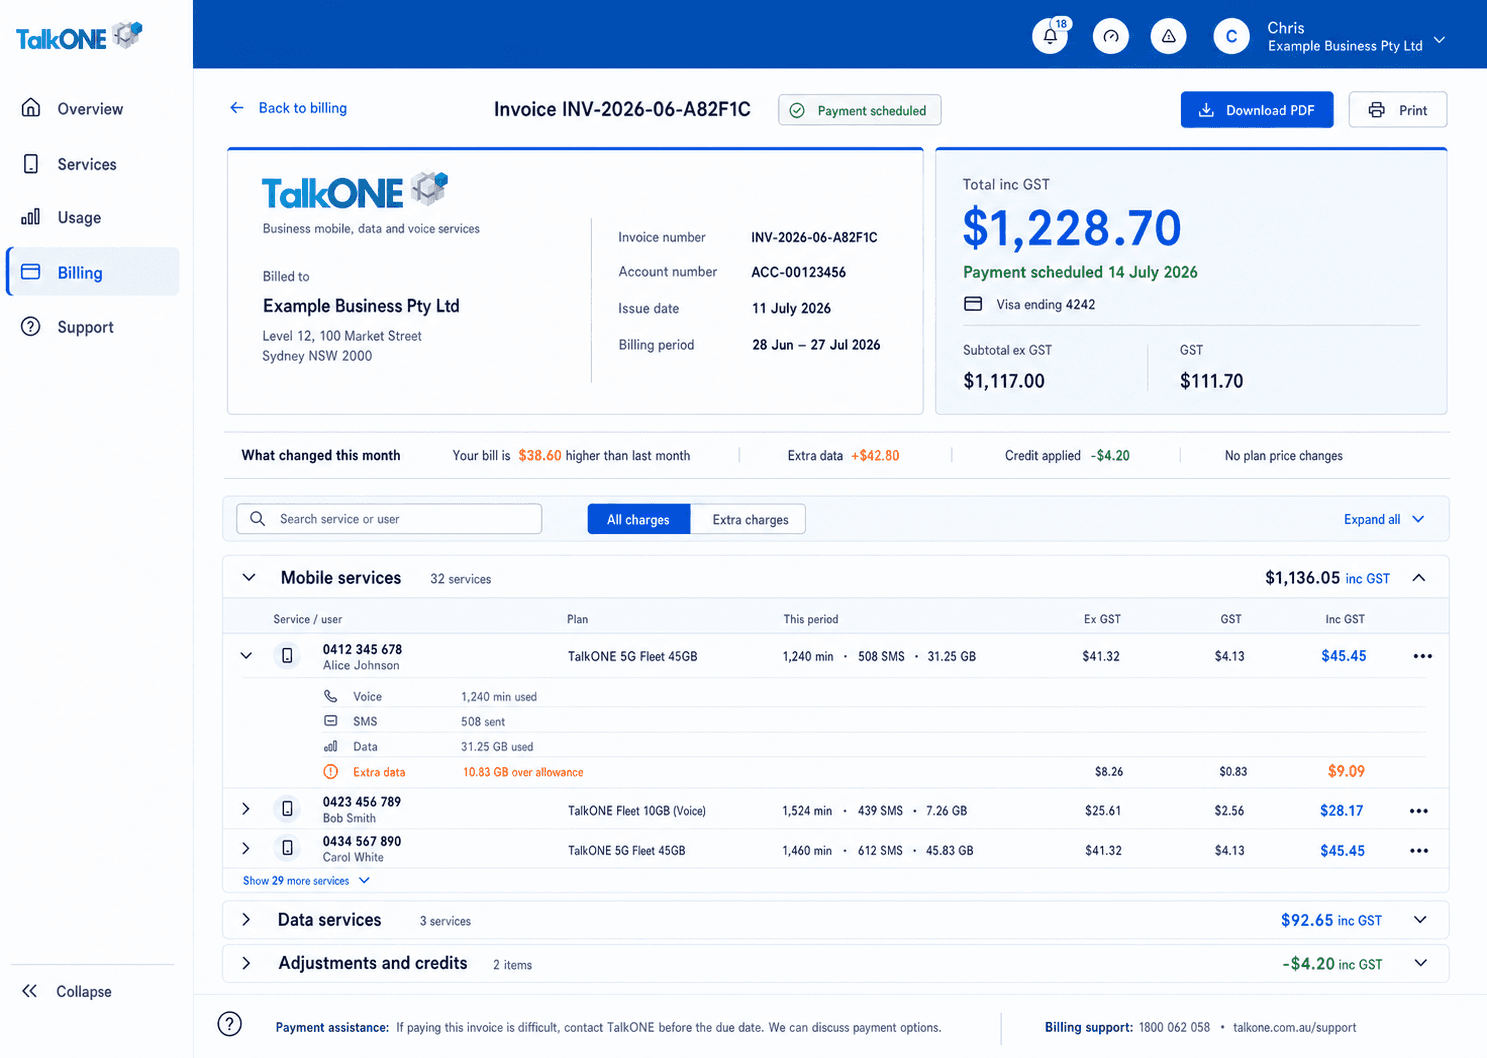Expand the Carol White service row

[246, 848]
